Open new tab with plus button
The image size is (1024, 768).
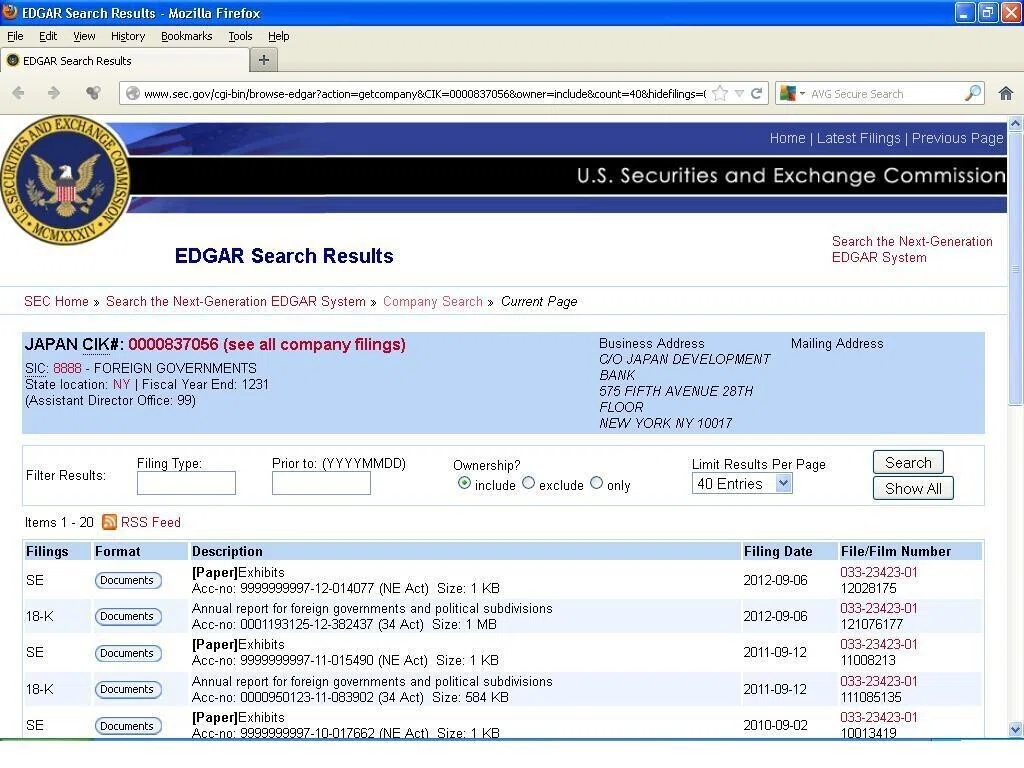[x=264, y=60]
